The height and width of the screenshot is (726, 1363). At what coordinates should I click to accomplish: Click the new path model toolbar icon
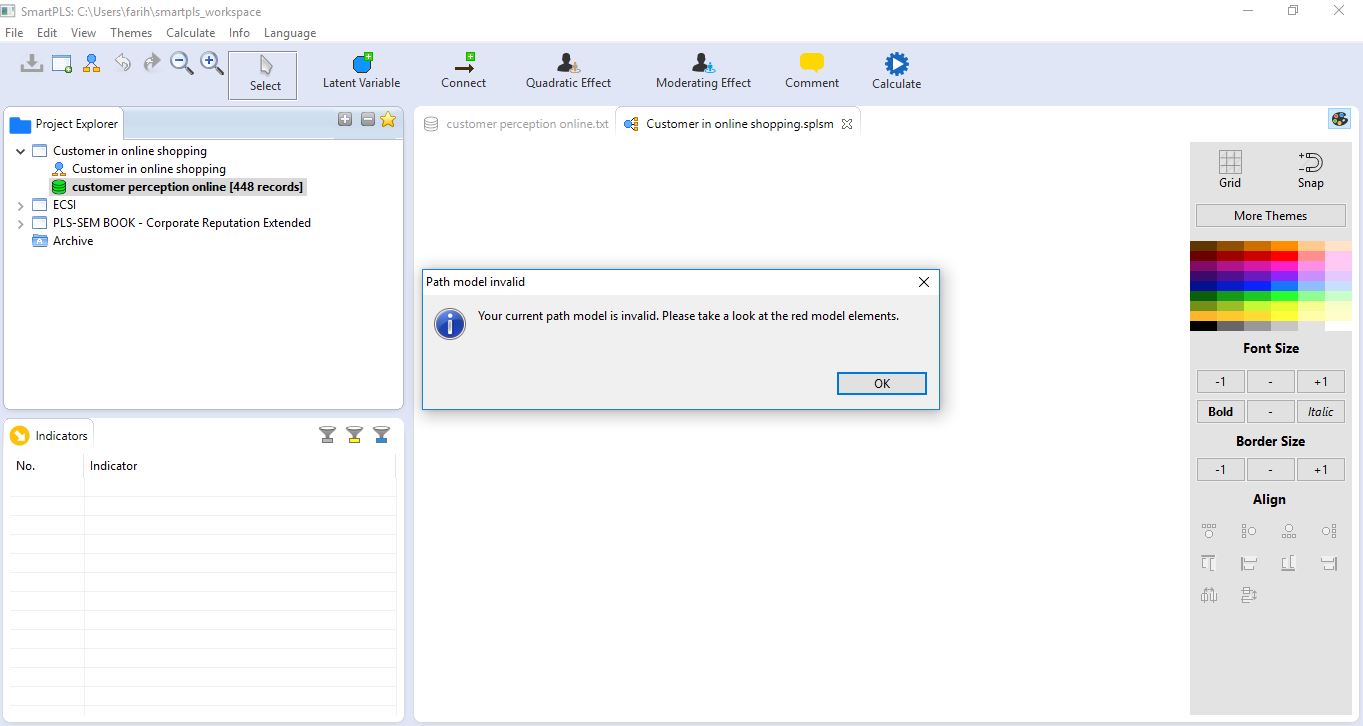[92, 63]
